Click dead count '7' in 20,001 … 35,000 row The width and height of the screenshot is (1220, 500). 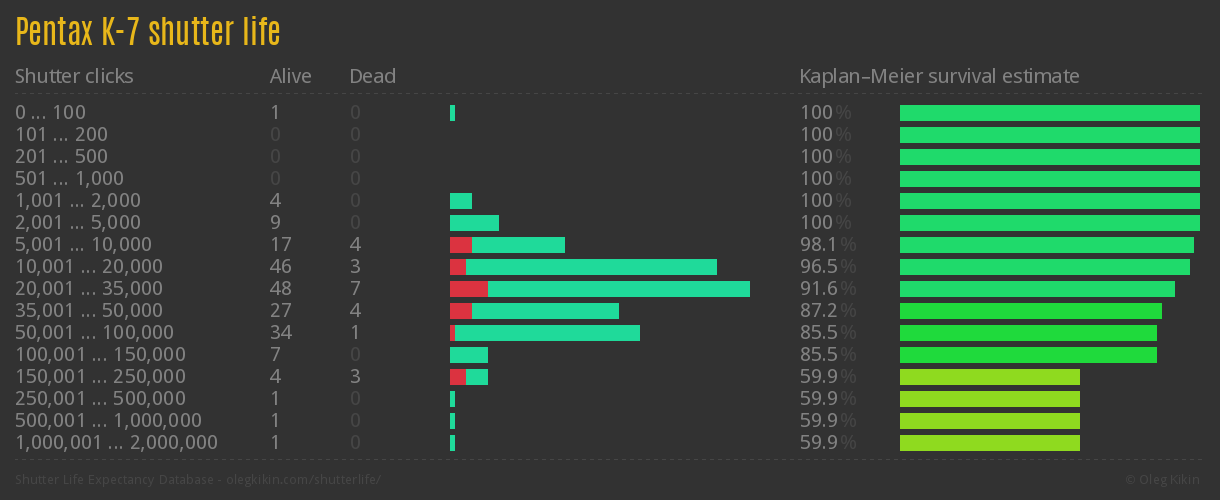355,289
